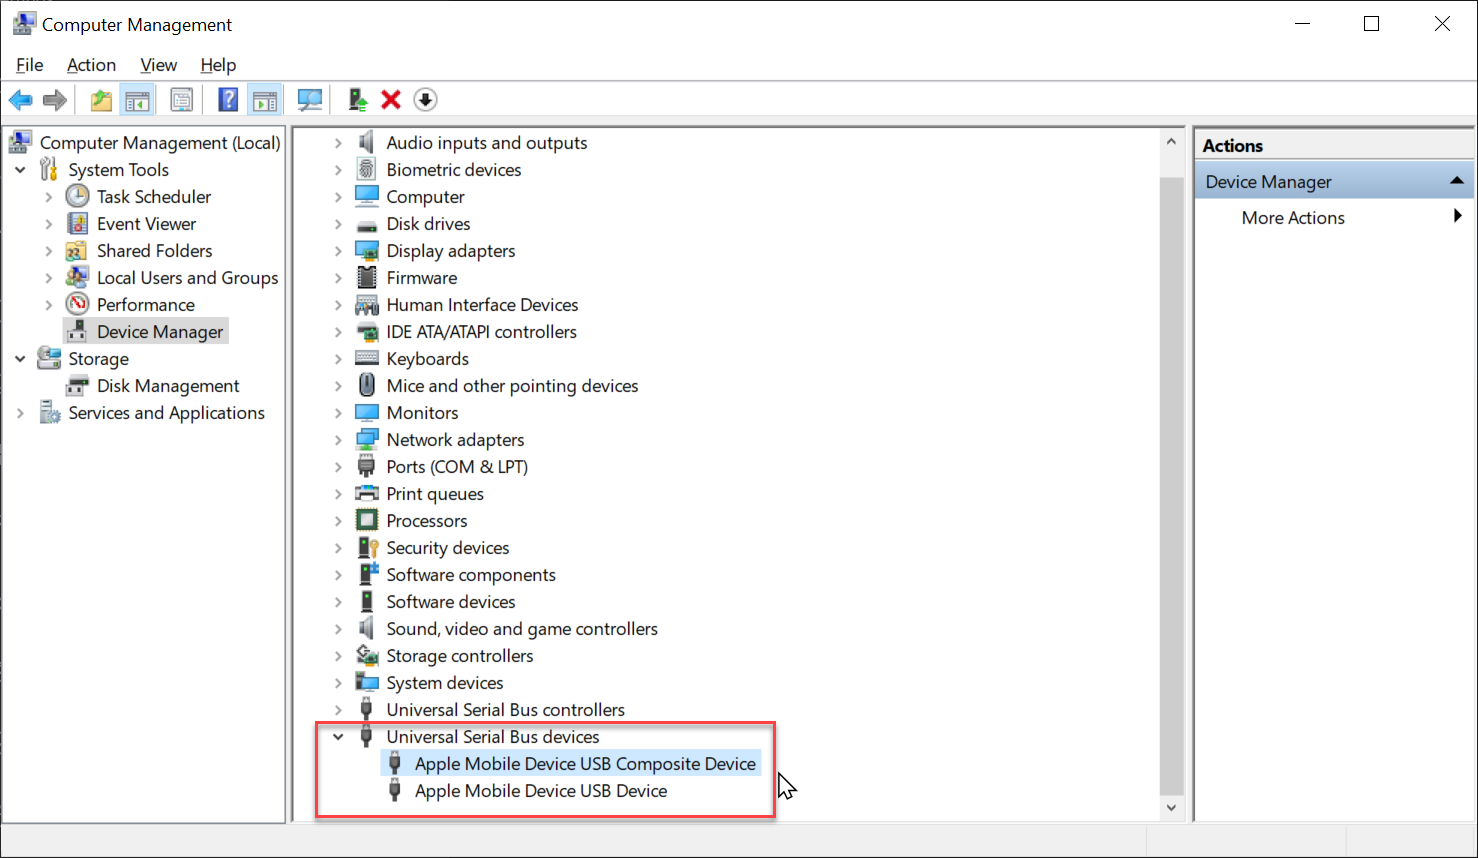Click the Update device driver toolbar icon

click(x=358, y=100)
